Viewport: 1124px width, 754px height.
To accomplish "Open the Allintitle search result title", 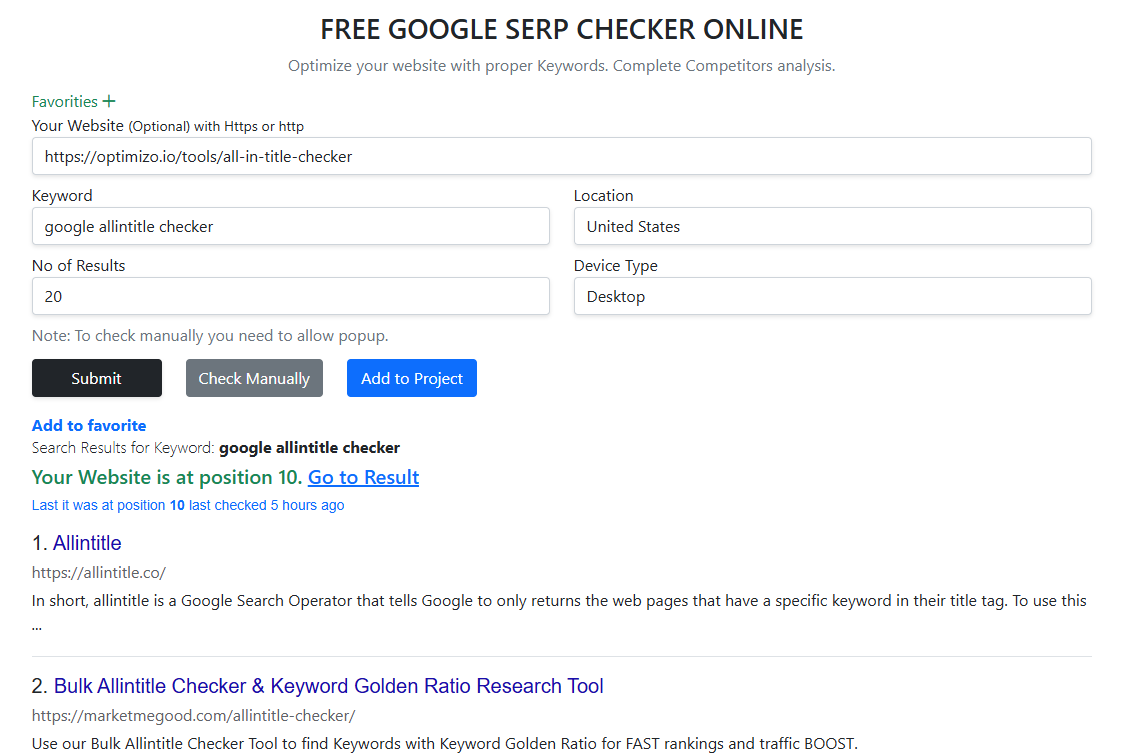I will point(87,543).
